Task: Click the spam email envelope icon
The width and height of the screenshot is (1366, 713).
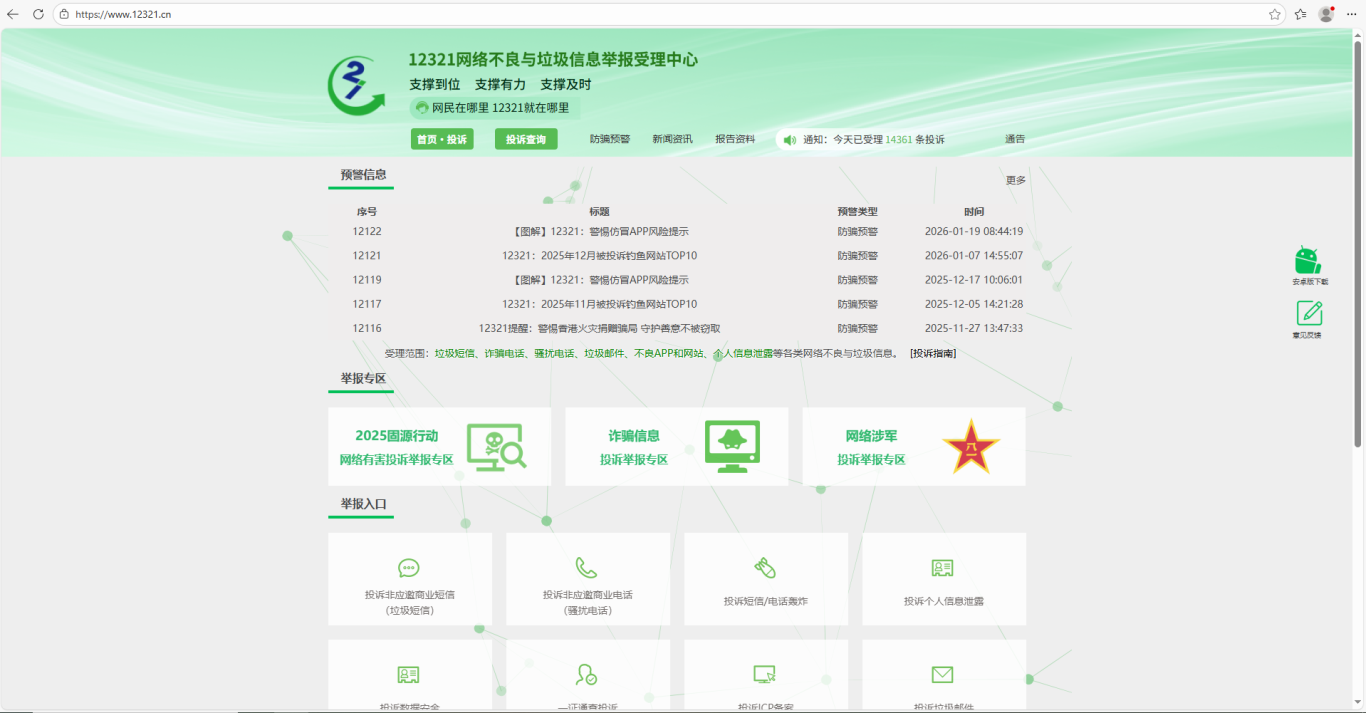Action: [x=942, y=675]
